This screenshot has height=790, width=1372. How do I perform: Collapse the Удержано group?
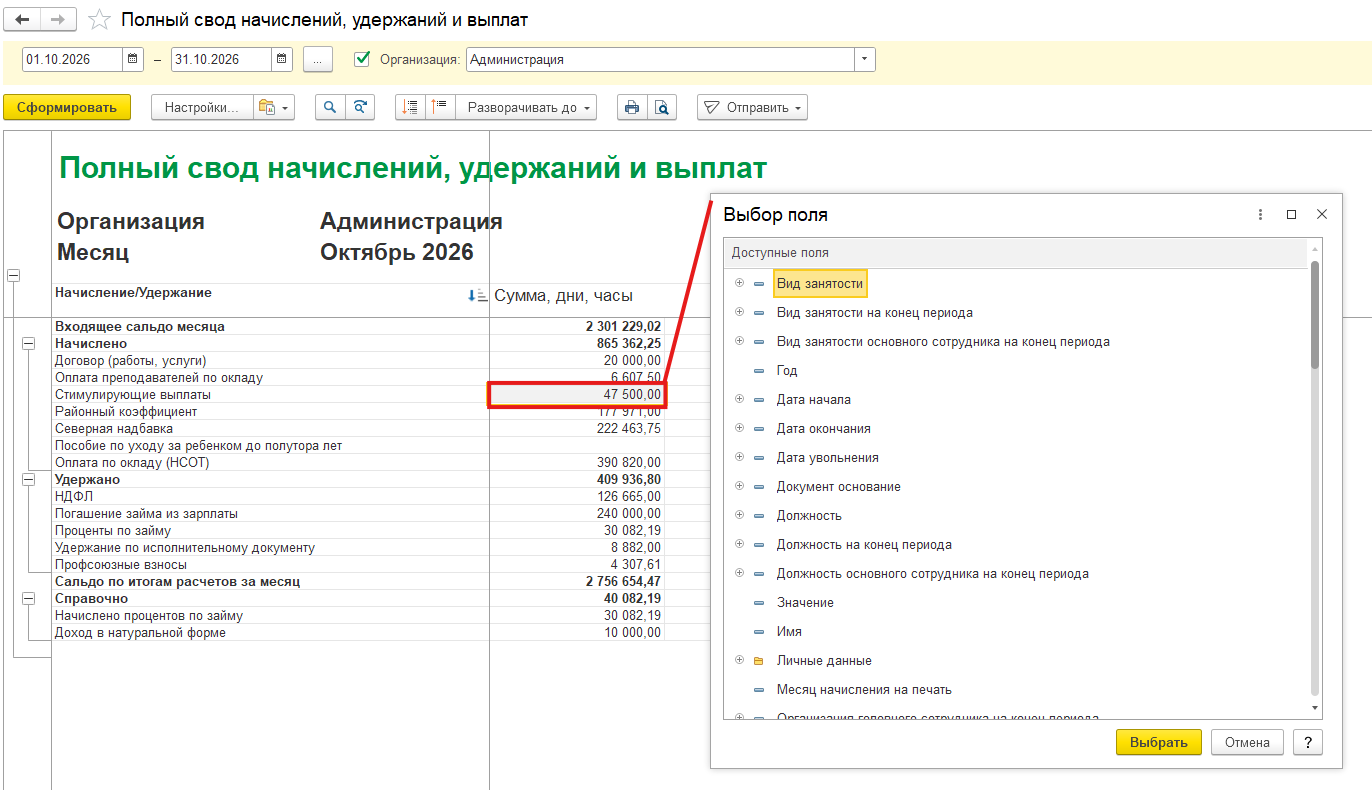(x=28, y=480)
